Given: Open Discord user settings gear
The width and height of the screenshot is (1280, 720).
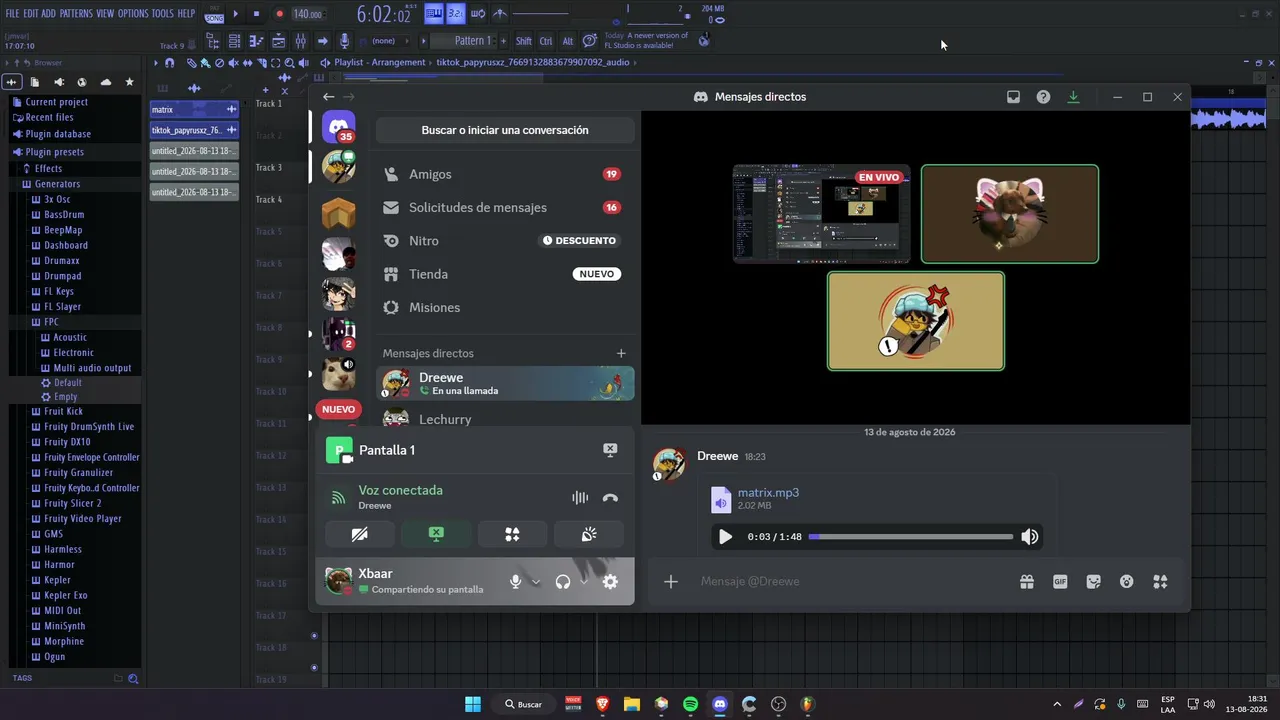Looking at the screenshot, I should [x=610, y=581].
